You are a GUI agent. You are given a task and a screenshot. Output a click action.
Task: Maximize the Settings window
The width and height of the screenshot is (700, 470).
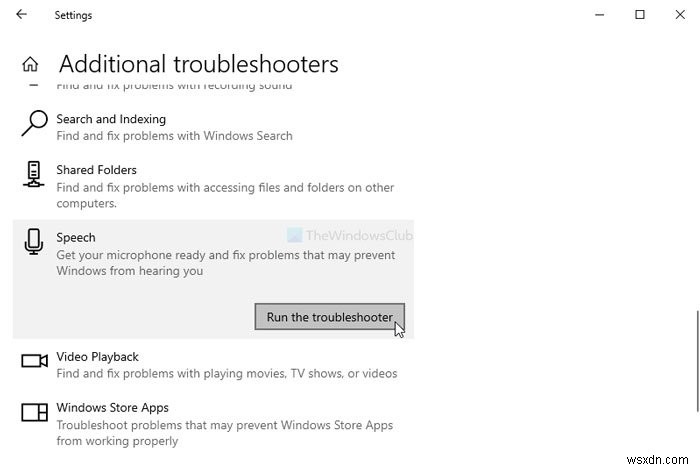click(x=640, y=15)
